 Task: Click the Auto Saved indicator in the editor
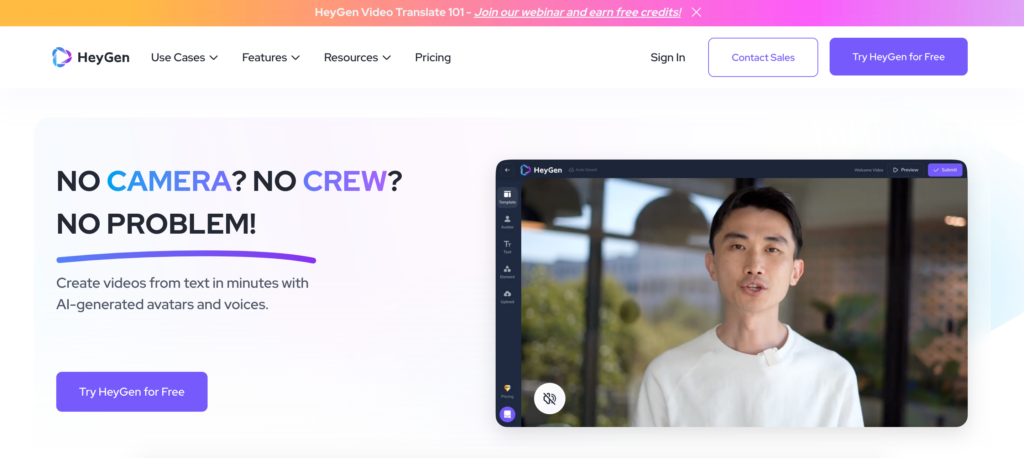tap(583, 170)
